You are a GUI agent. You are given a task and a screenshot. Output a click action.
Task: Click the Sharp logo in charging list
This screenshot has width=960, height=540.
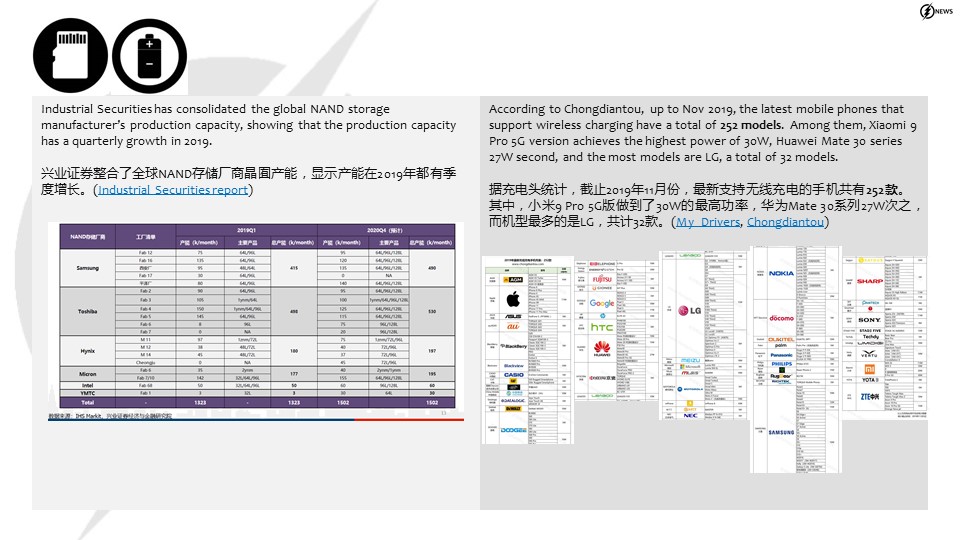869,281
